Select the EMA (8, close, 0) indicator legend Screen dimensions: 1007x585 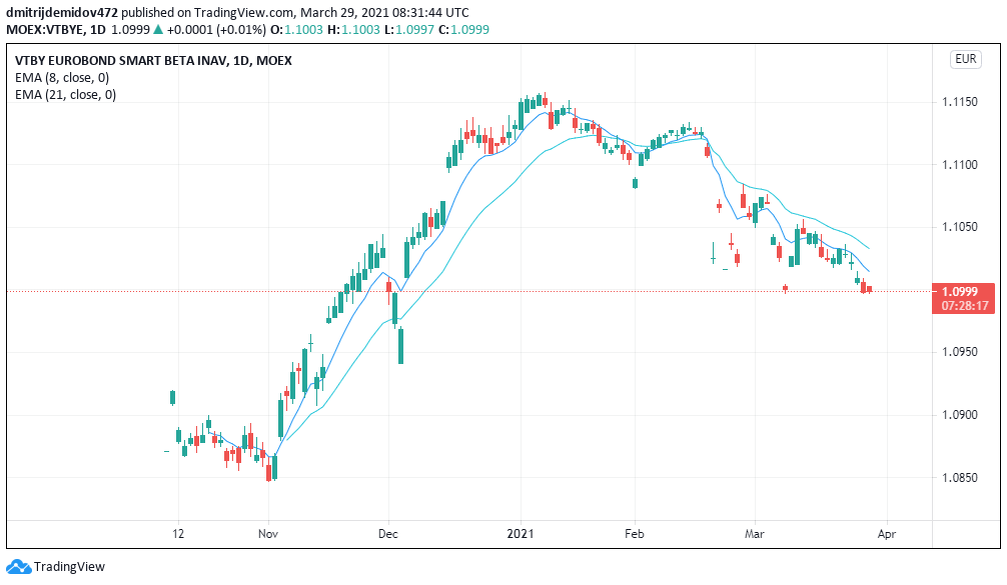click(62, 78)
